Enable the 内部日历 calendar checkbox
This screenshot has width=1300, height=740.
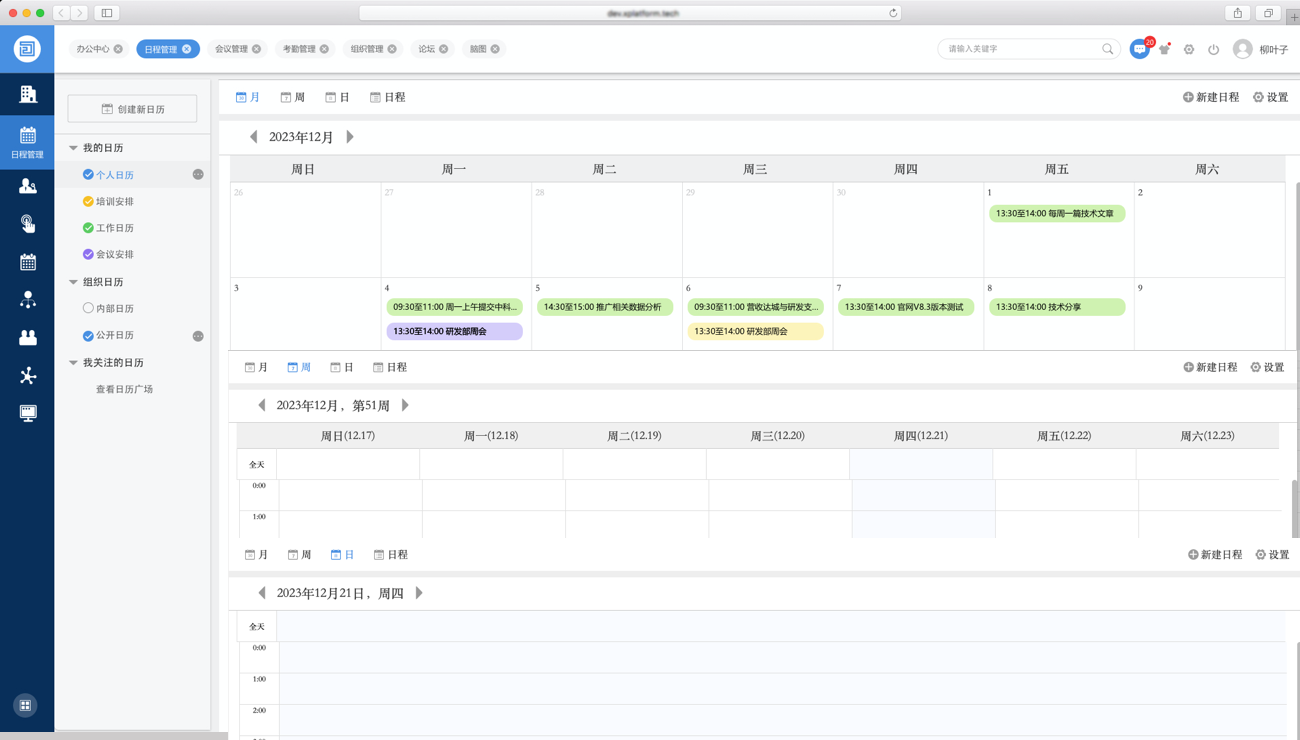(88, 309)
